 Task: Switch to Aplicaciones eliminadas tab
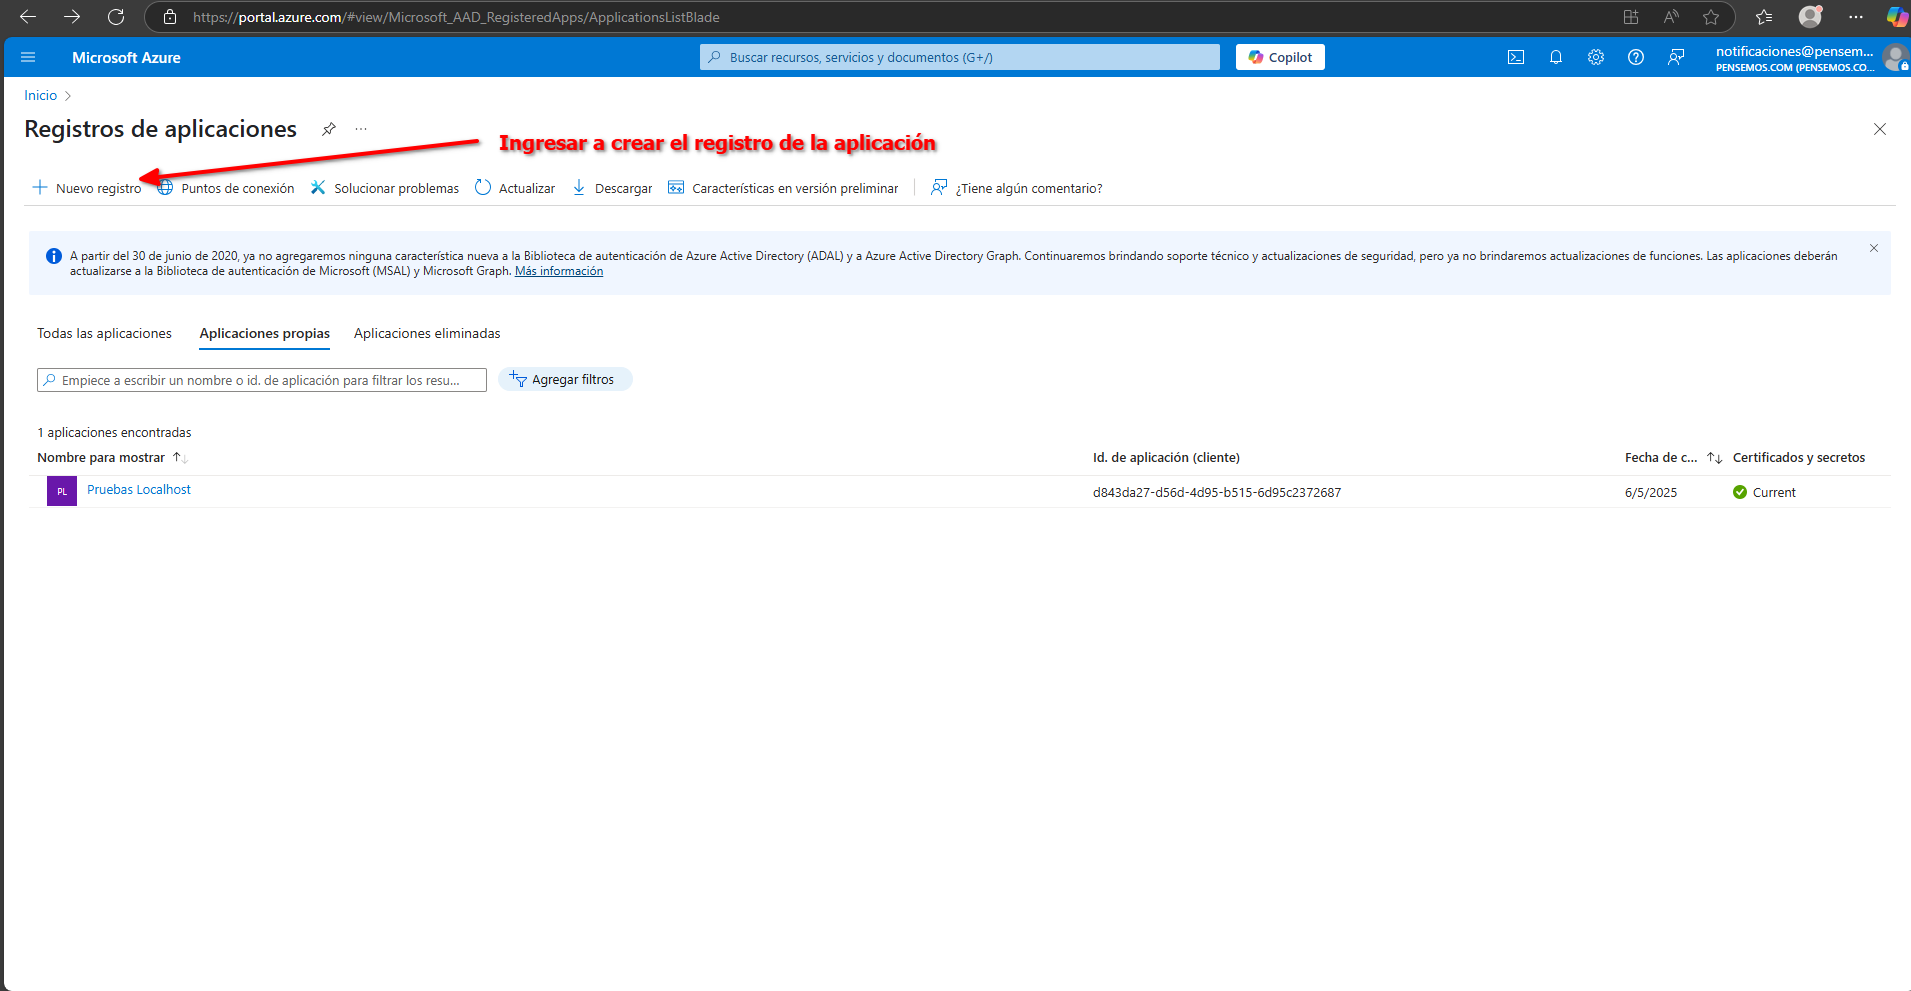427,334
